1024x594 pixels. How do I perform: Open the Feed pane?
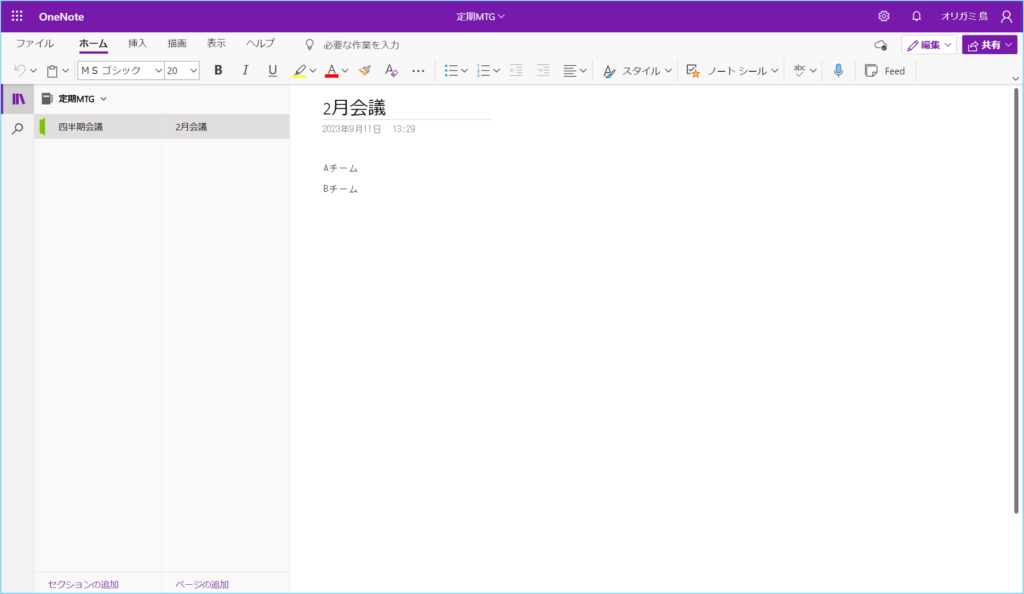point(885,71)
